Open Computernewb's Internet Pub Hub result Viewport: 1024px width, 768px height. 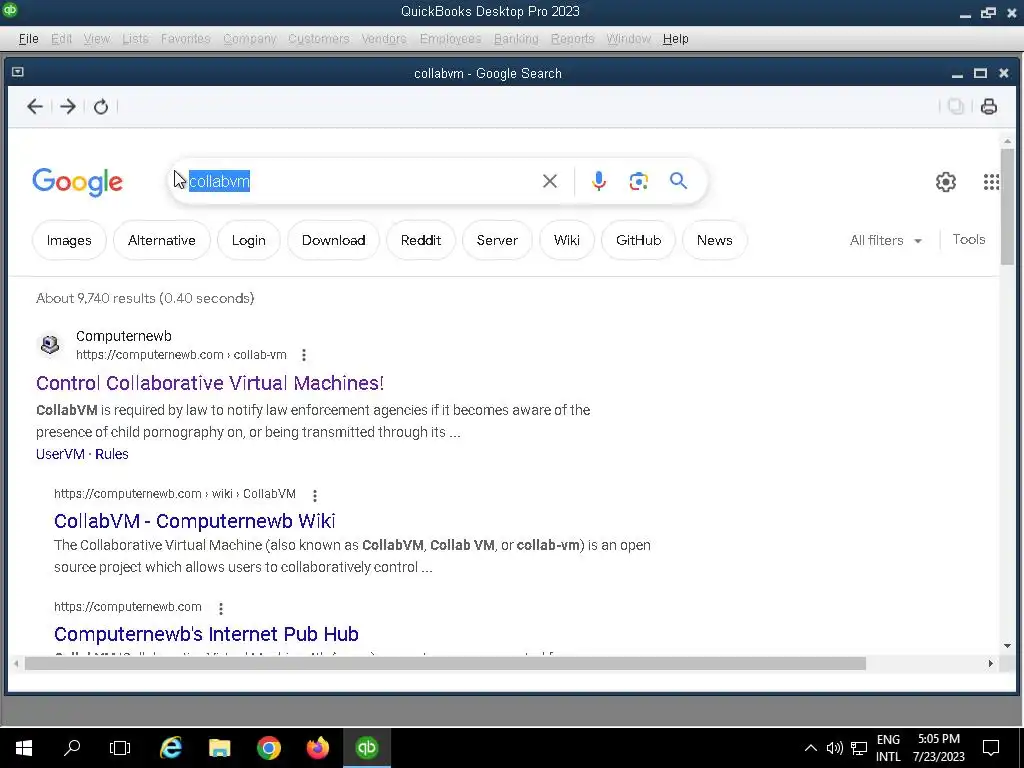coord(206,633)
